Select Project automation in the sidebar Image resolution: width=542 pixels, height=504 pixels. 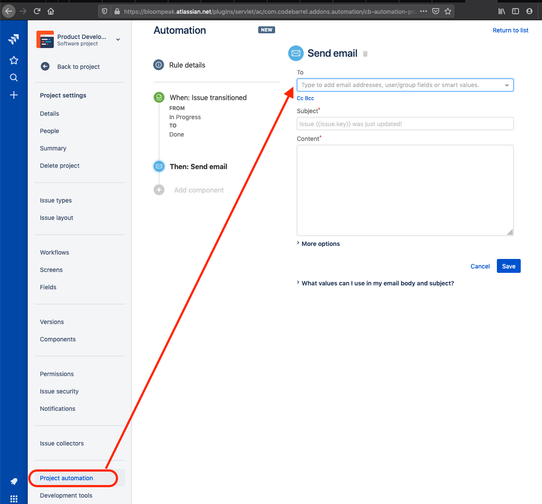66,478
